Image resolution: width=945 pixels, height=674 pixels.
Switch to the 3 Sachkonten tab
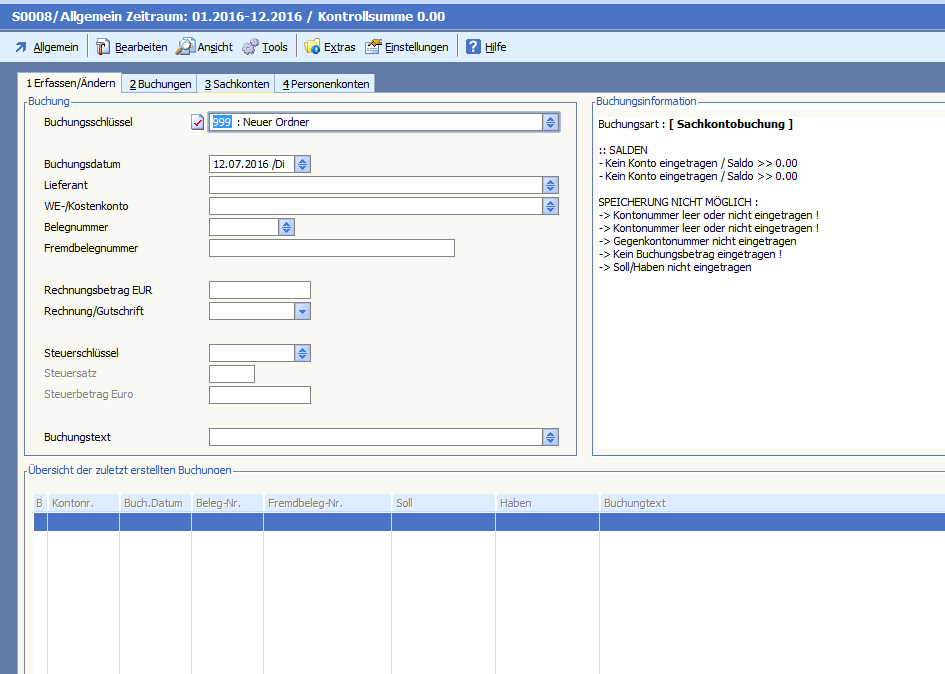(236, 84)
